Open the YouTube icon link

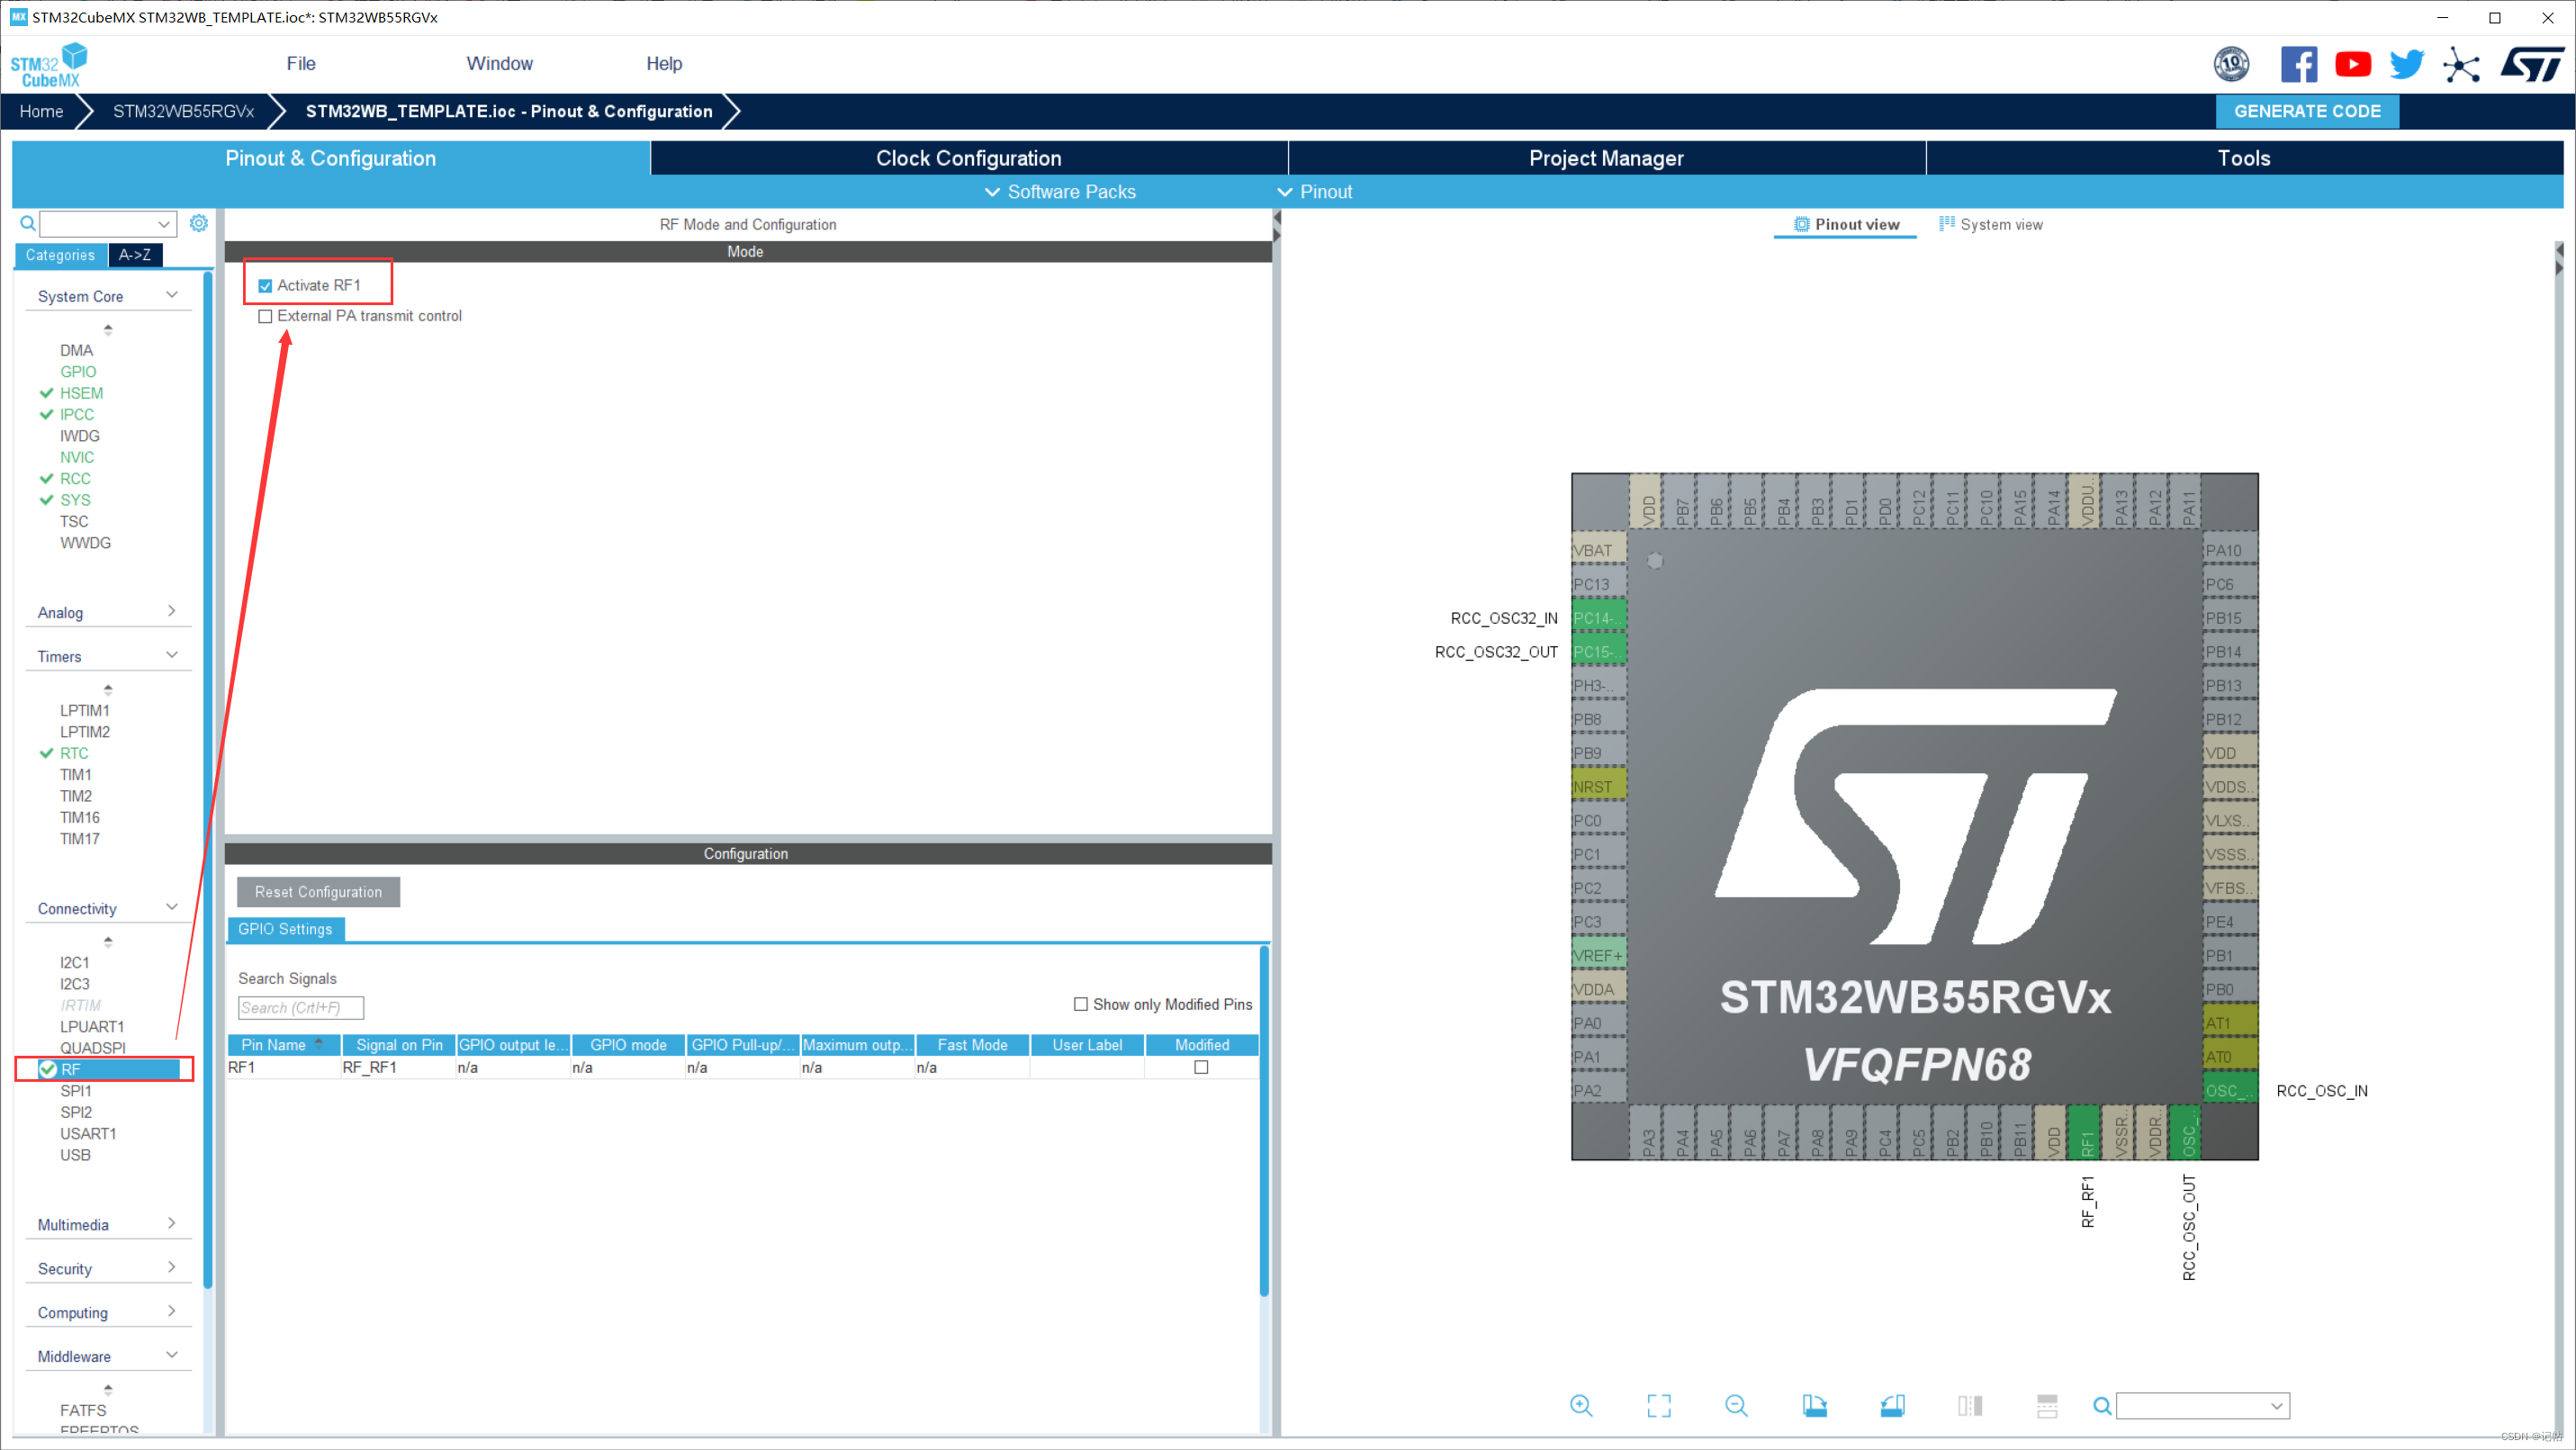(2352, 64)
